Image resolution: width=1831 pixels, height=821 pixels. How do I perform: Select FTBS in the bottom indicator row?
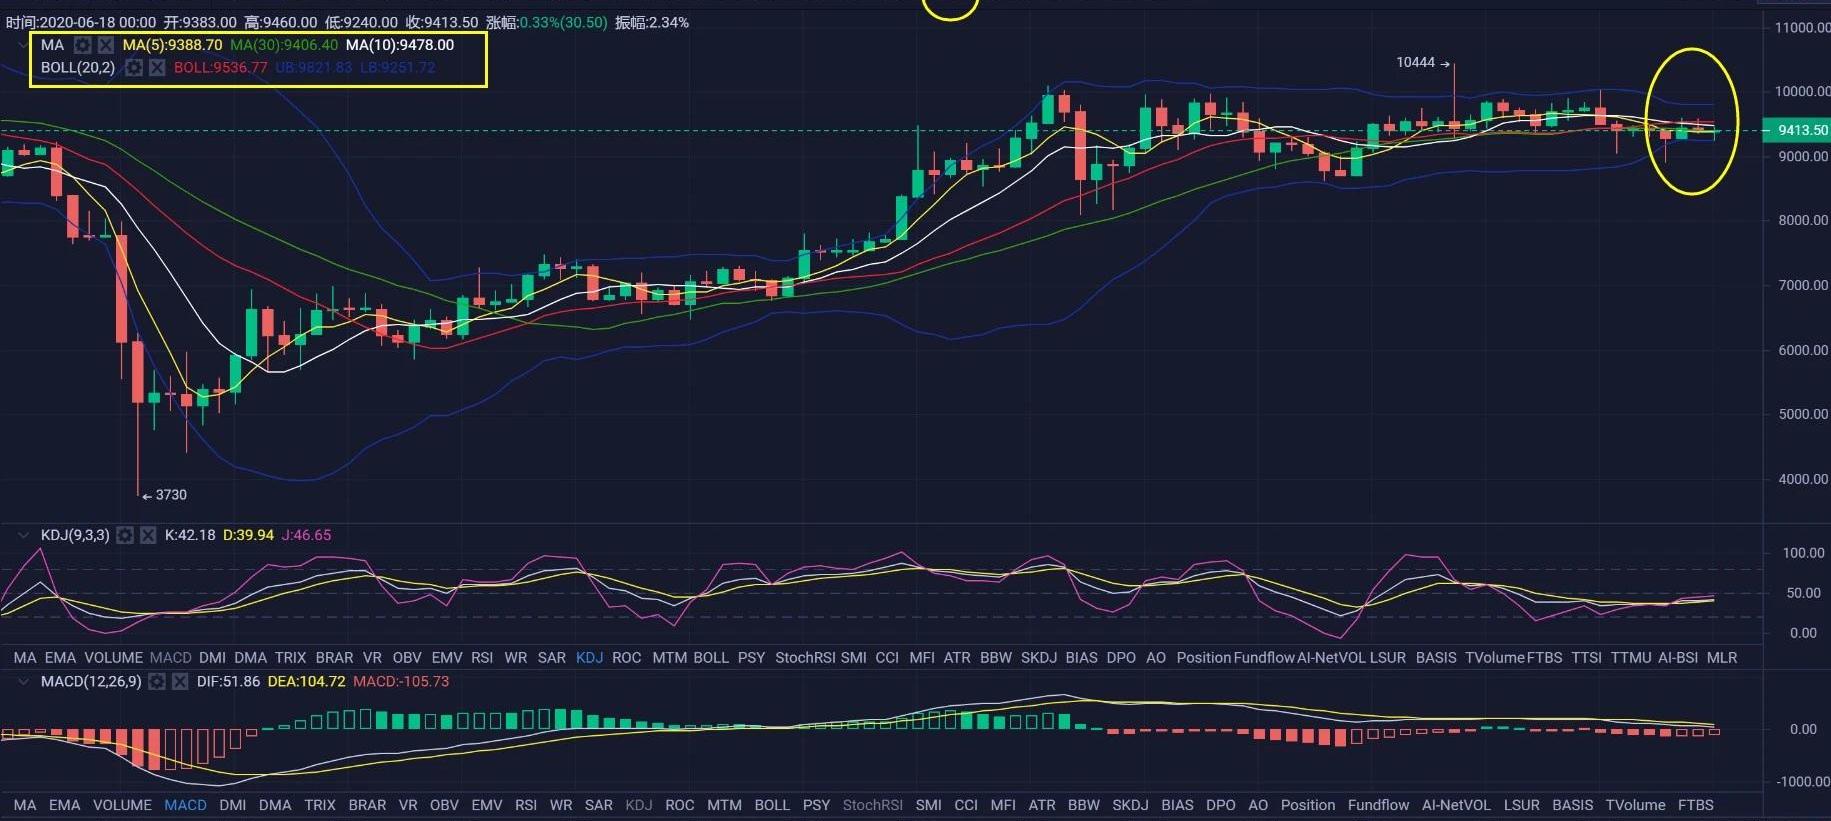1695,805
